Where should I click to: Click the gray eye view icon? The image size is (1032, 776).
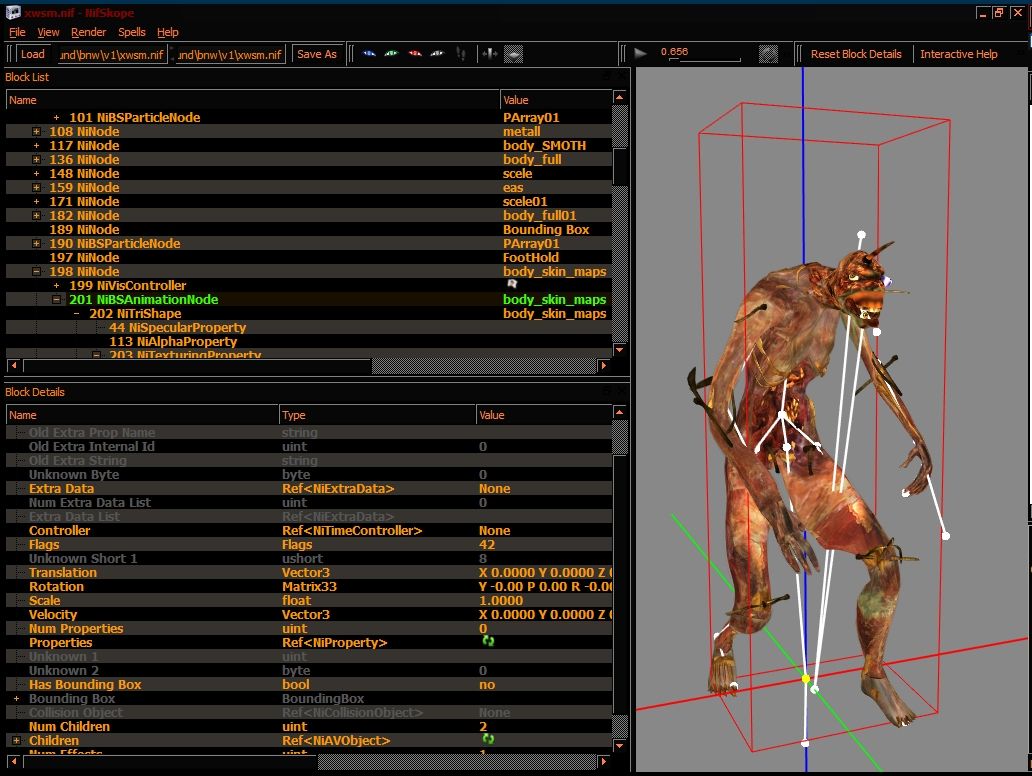click(x=437, y=54)
